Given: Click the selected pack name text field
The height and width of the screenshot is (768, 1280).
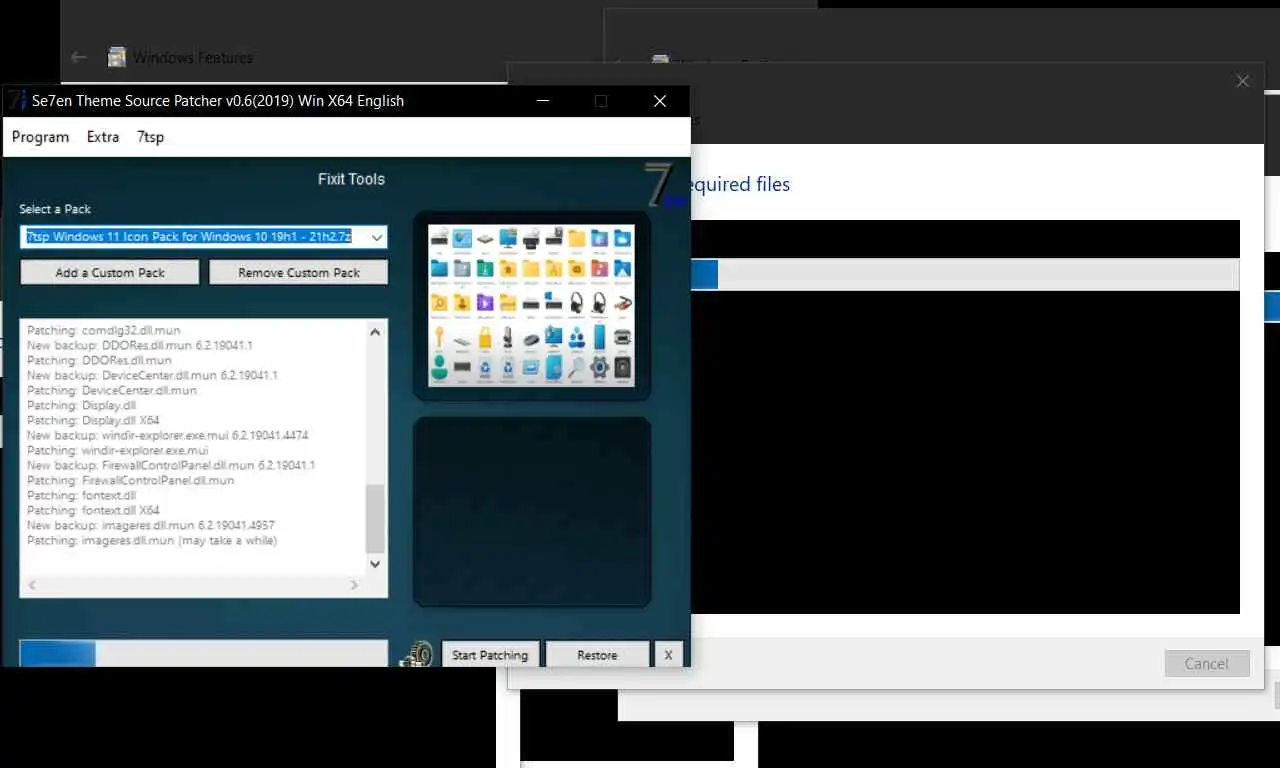Looking at the screenshot, I should point(193,237).
